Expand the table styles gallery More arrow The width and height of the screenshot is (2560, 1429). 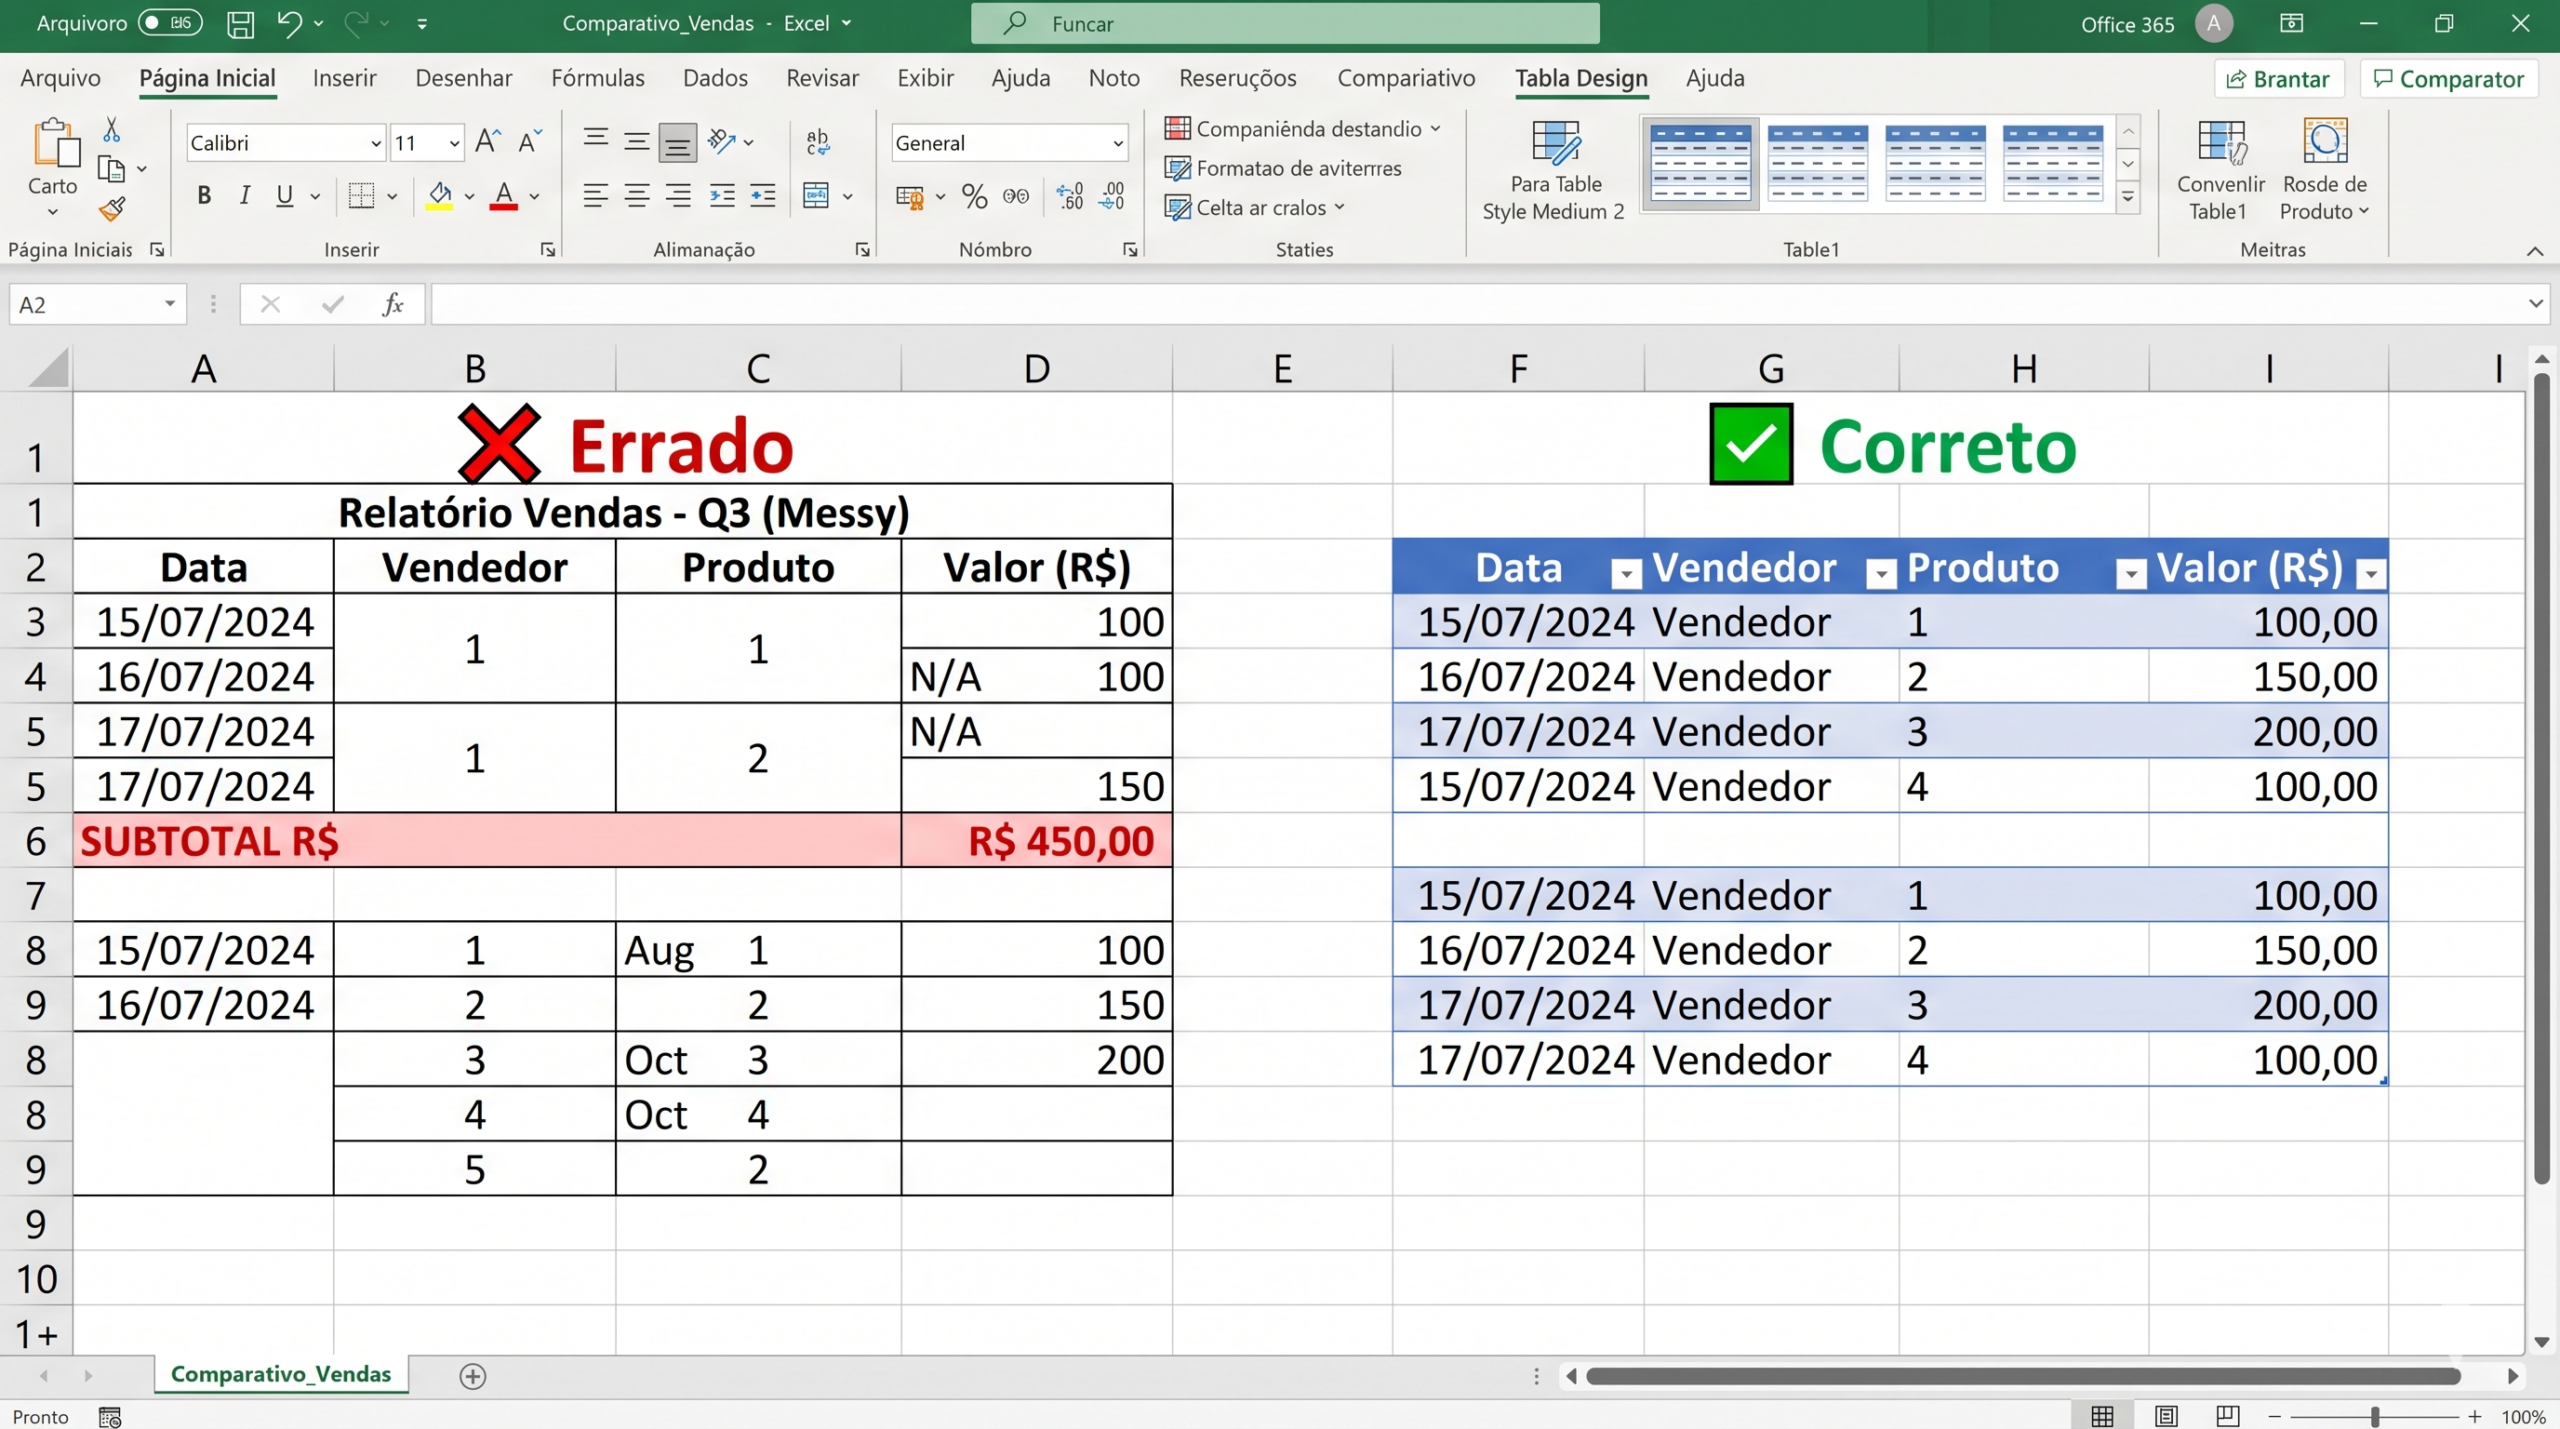[2128, 198]
